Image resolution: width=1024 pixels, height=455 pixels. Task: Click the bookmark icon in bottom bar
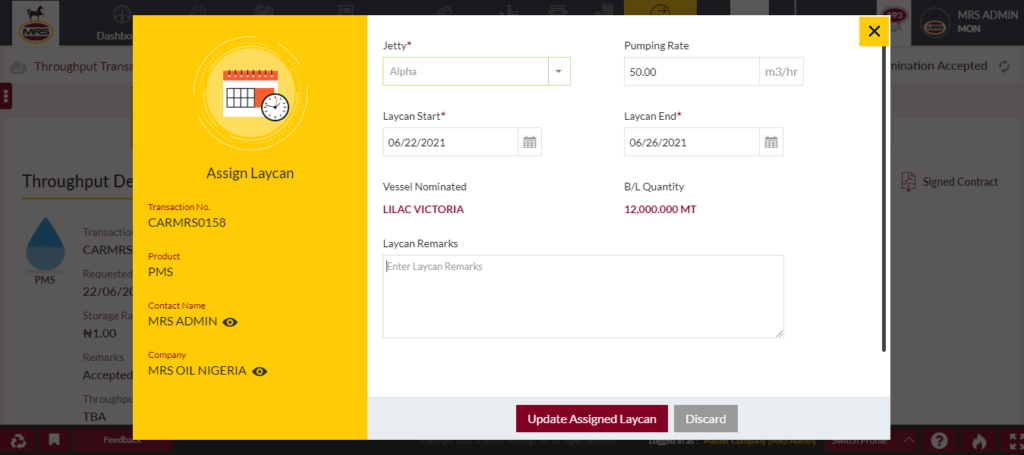pos(54,440)
